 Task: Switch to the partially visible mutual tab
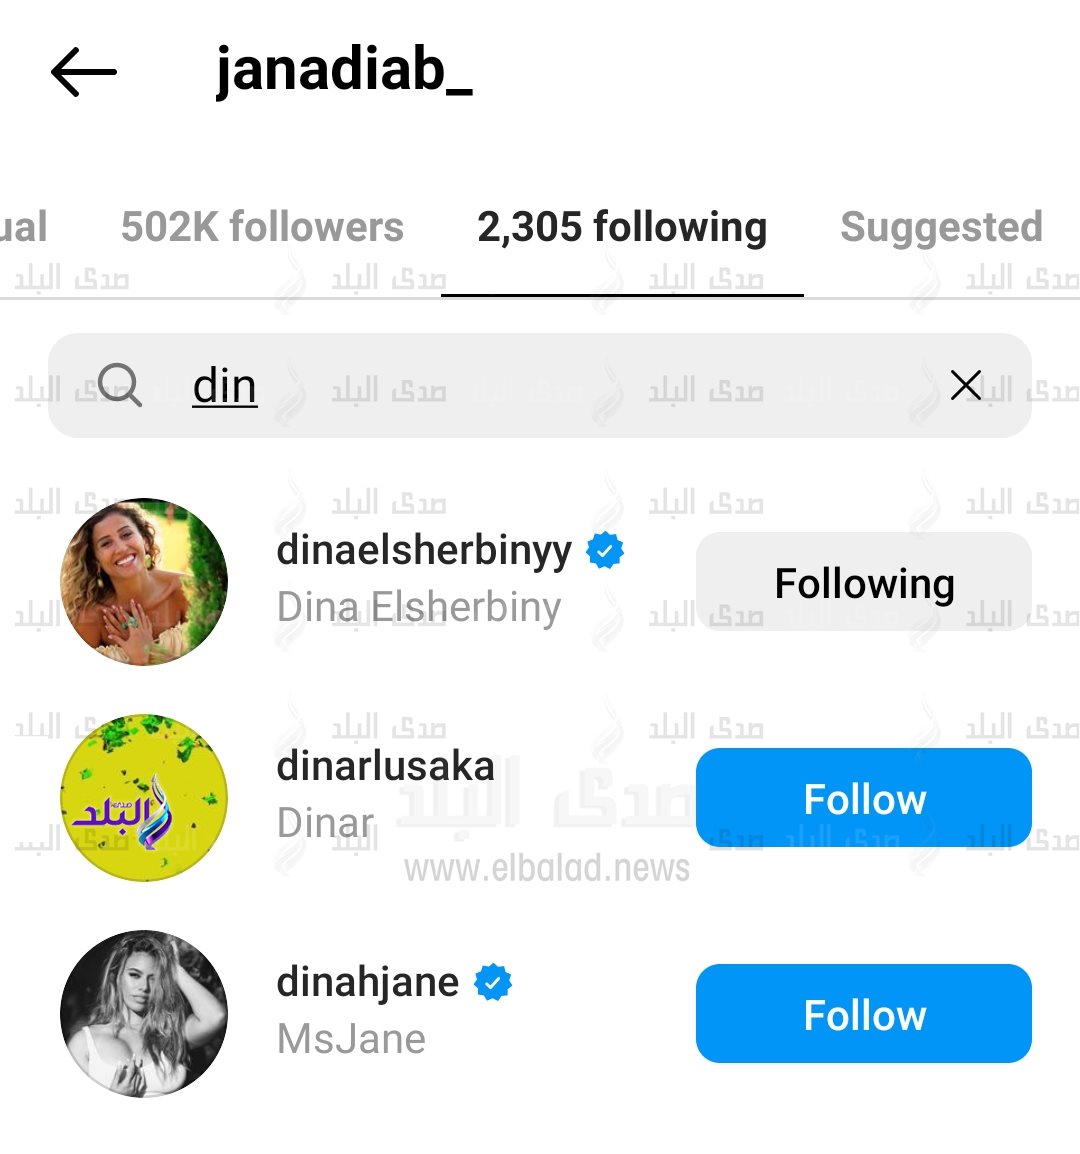tap(24, 227)
